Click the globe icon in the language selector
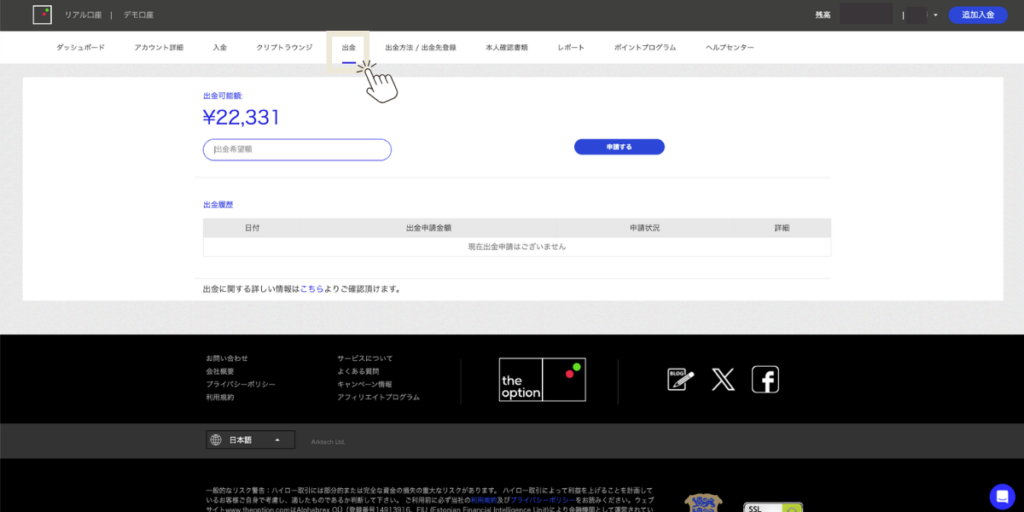The height and width of the screenshot is (512, 1024). pos(216,440)
